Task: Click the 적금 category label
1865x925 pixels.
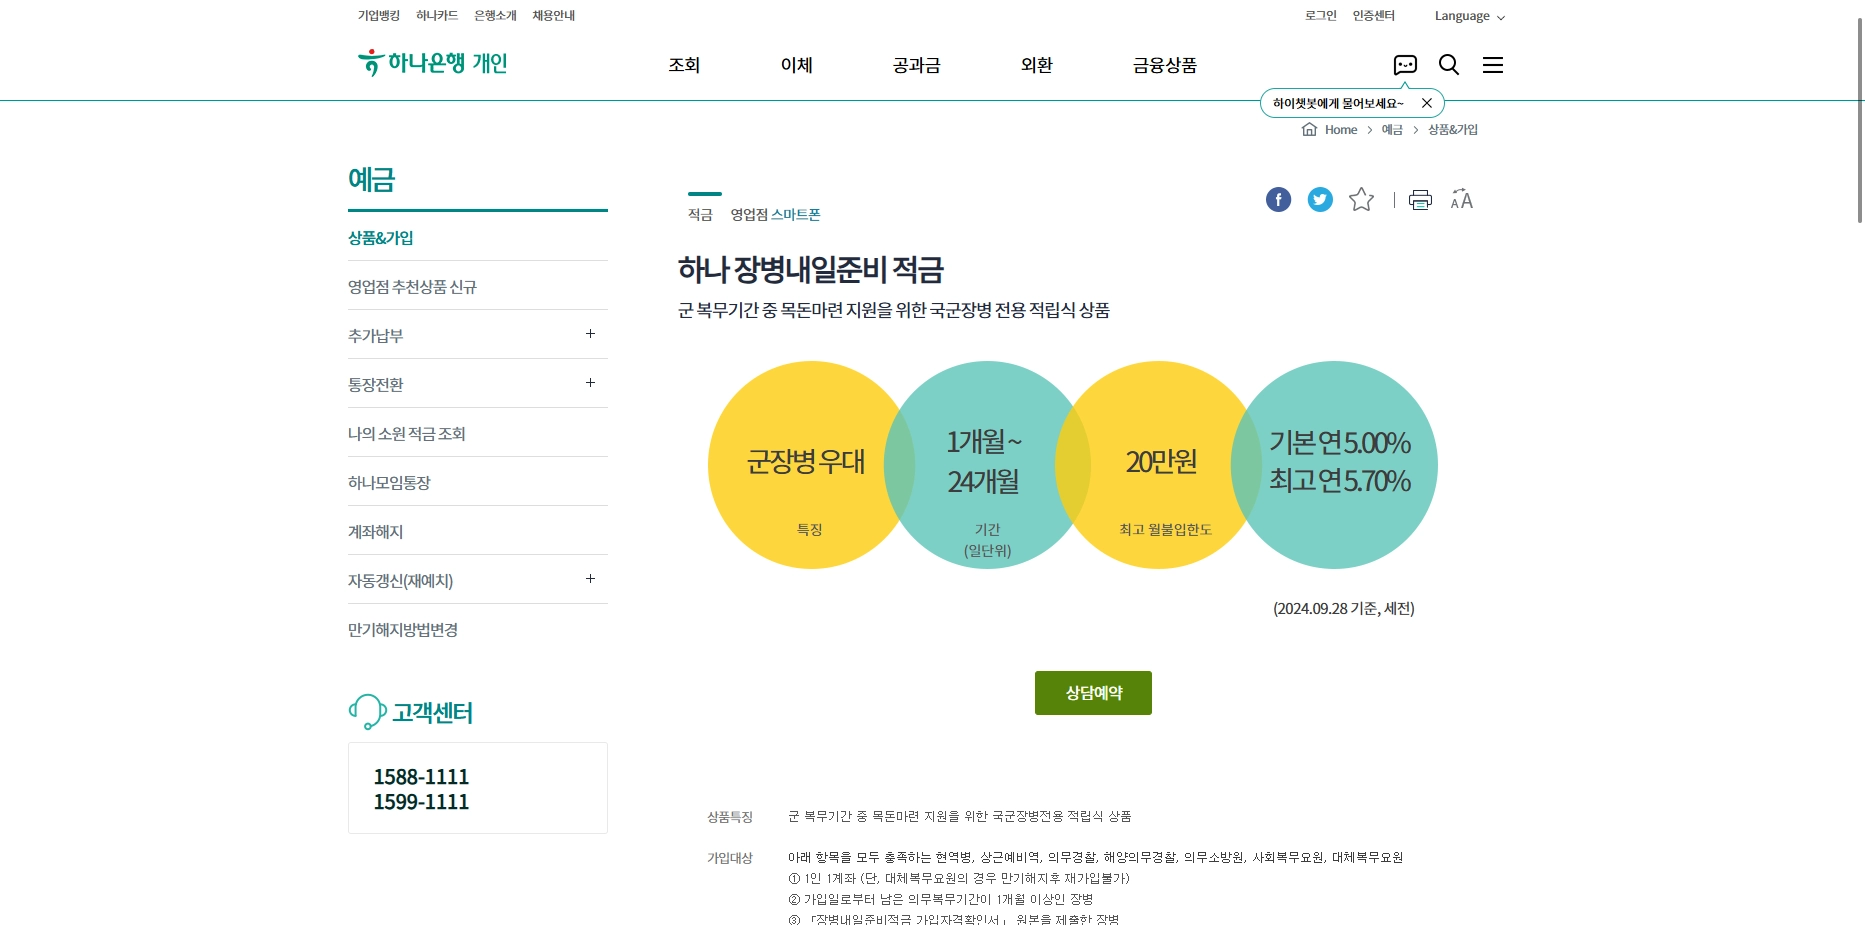Action: pos(700,215)
